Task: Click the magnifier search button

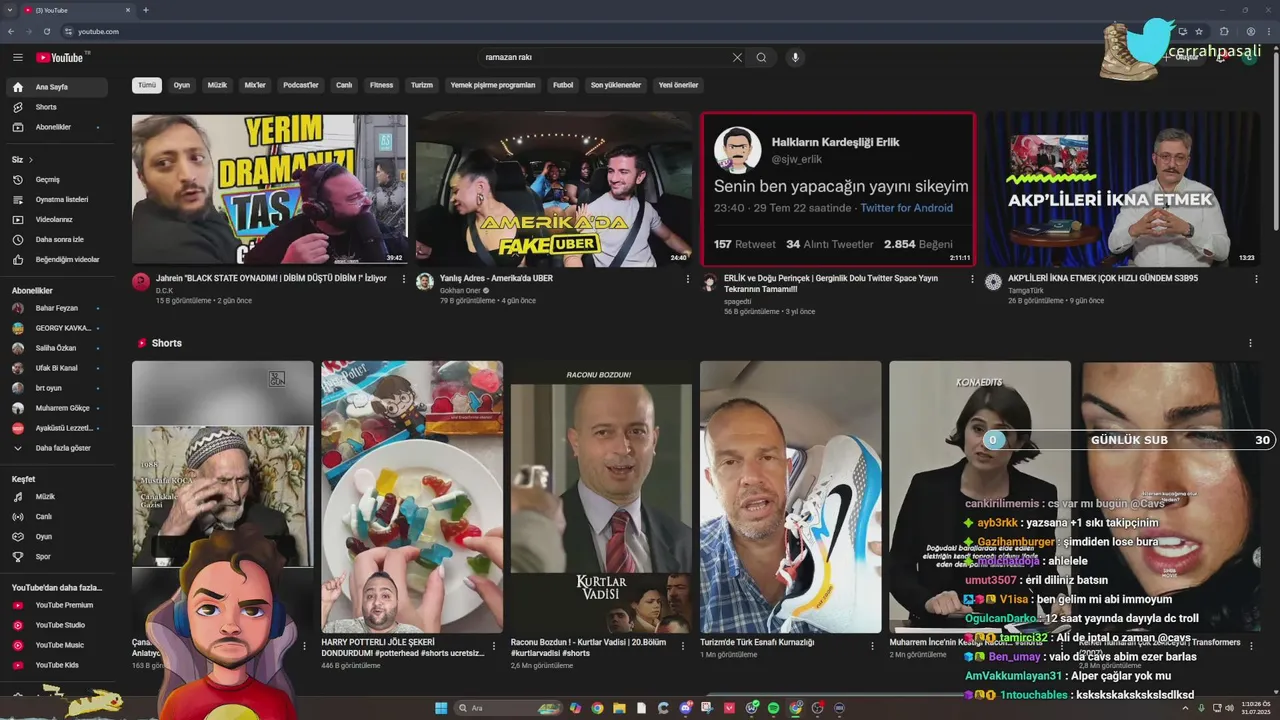Action: point(761,58)
